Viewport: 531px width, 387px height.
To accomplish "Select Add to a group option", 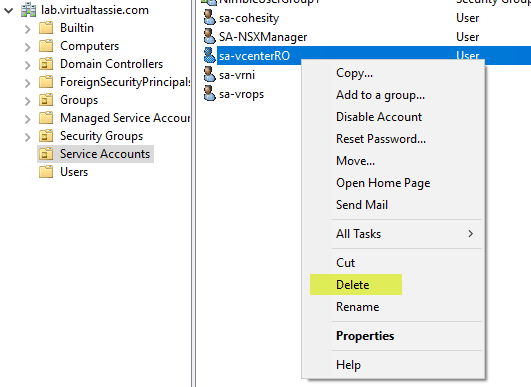I will coord(380,95).
